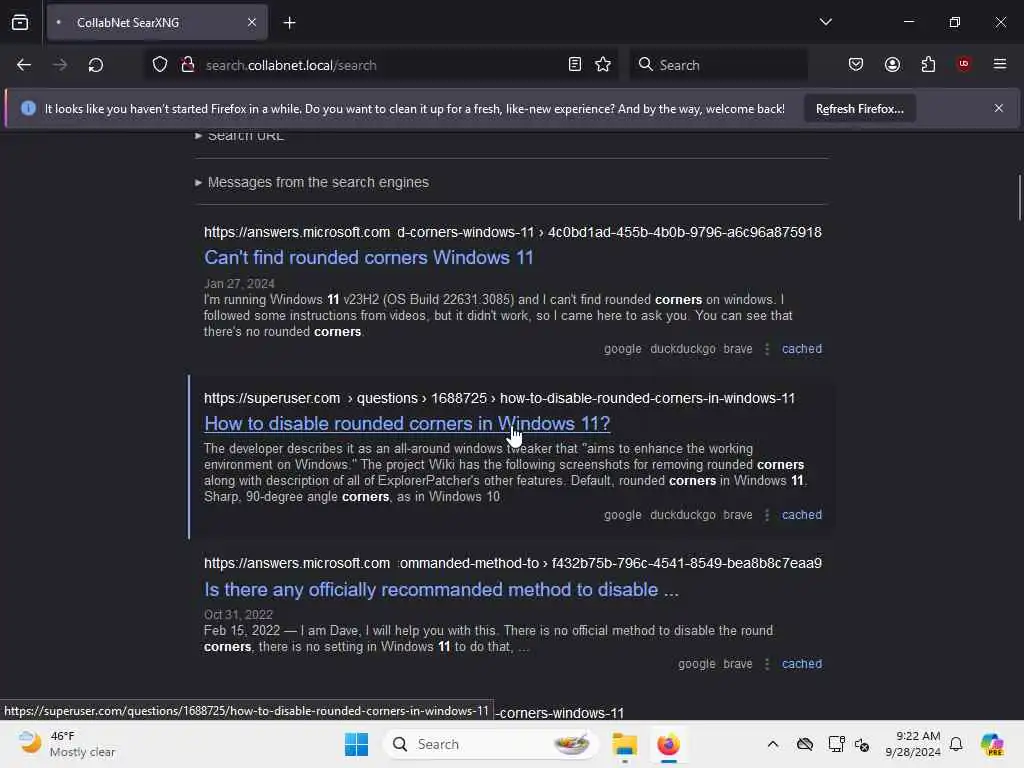Close the CollabNet SearXNG tab
Screen dimensions: 1024x768
(251, 23)
